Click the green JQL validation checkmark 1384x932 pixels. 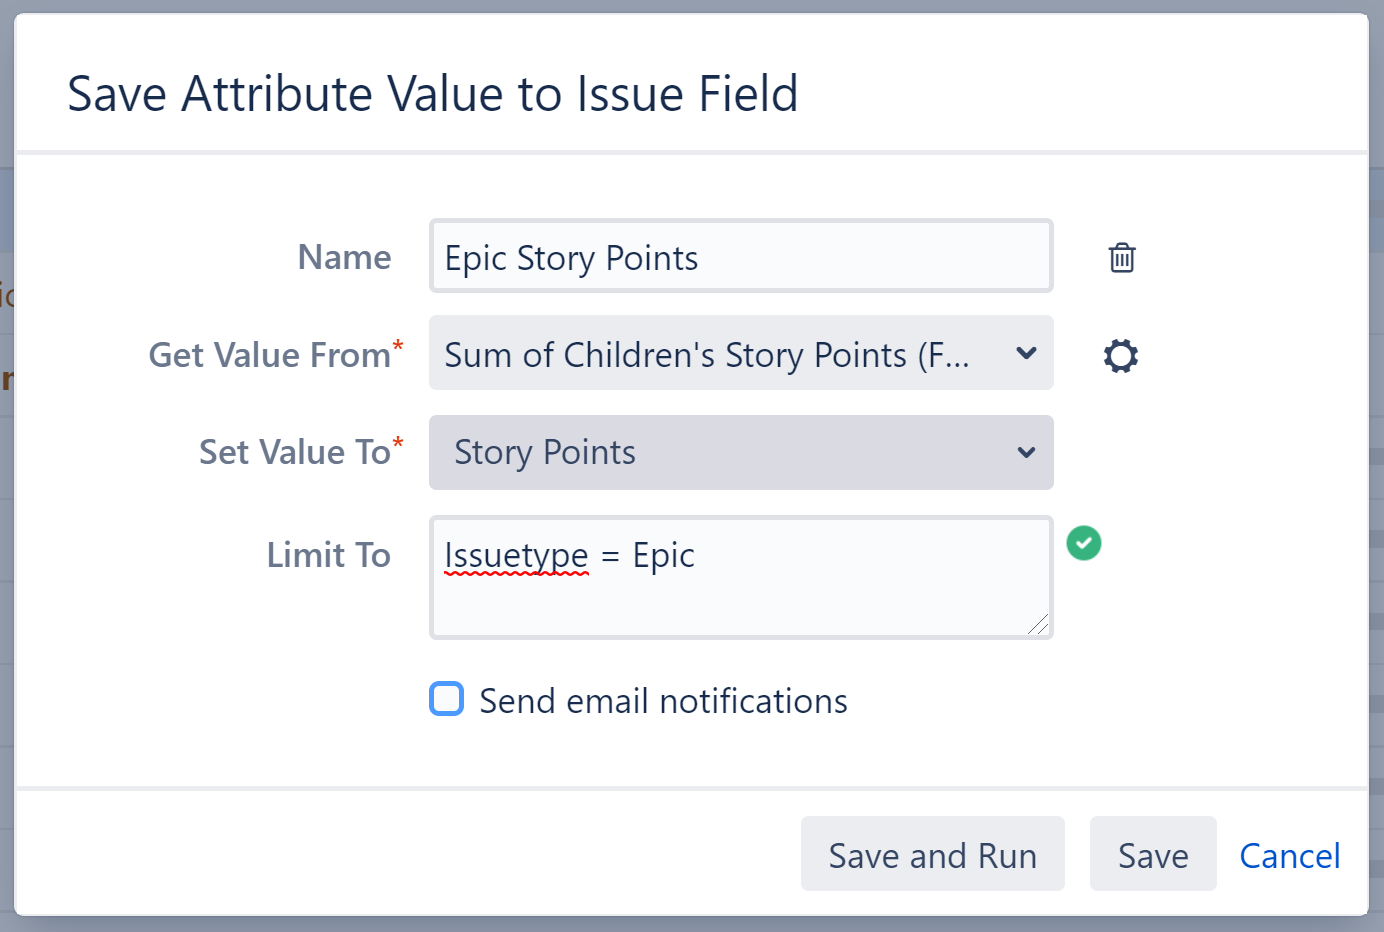coord(1083,543)
